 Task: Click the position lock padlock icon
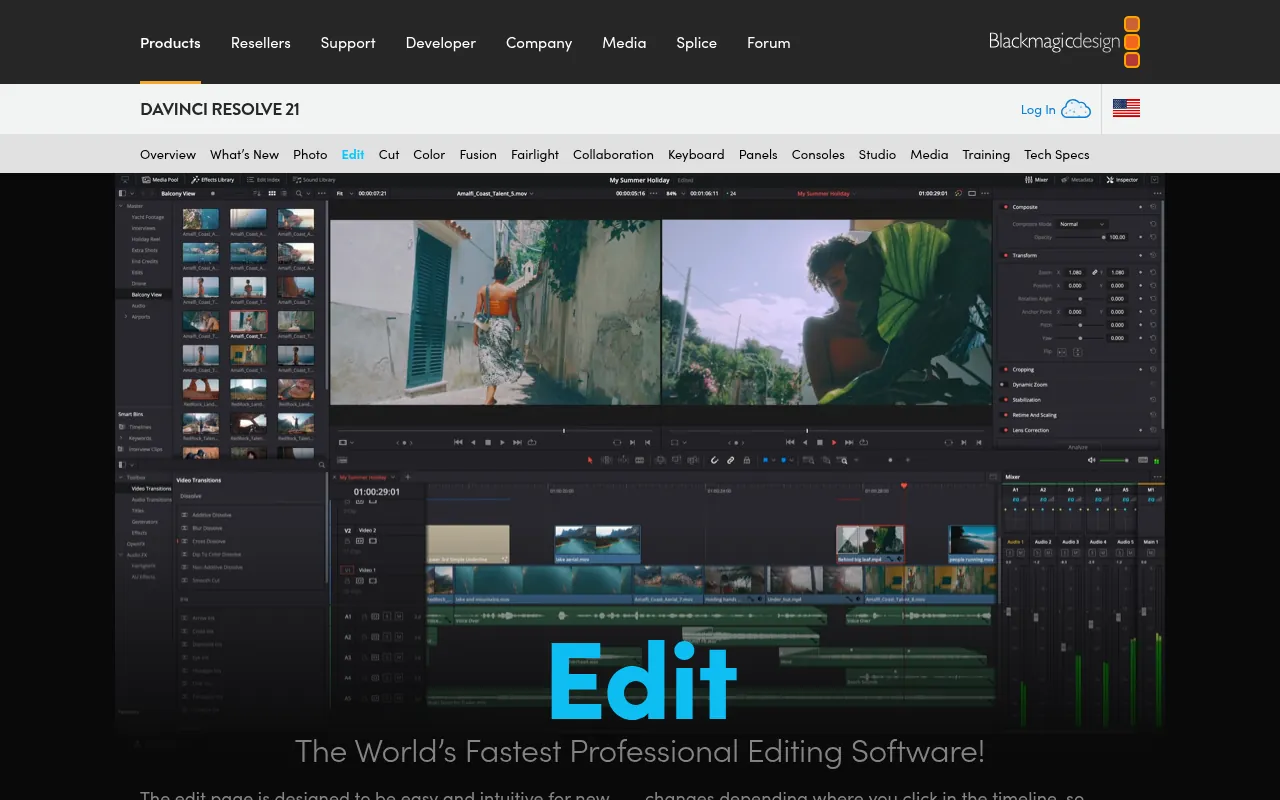(746, 460)
